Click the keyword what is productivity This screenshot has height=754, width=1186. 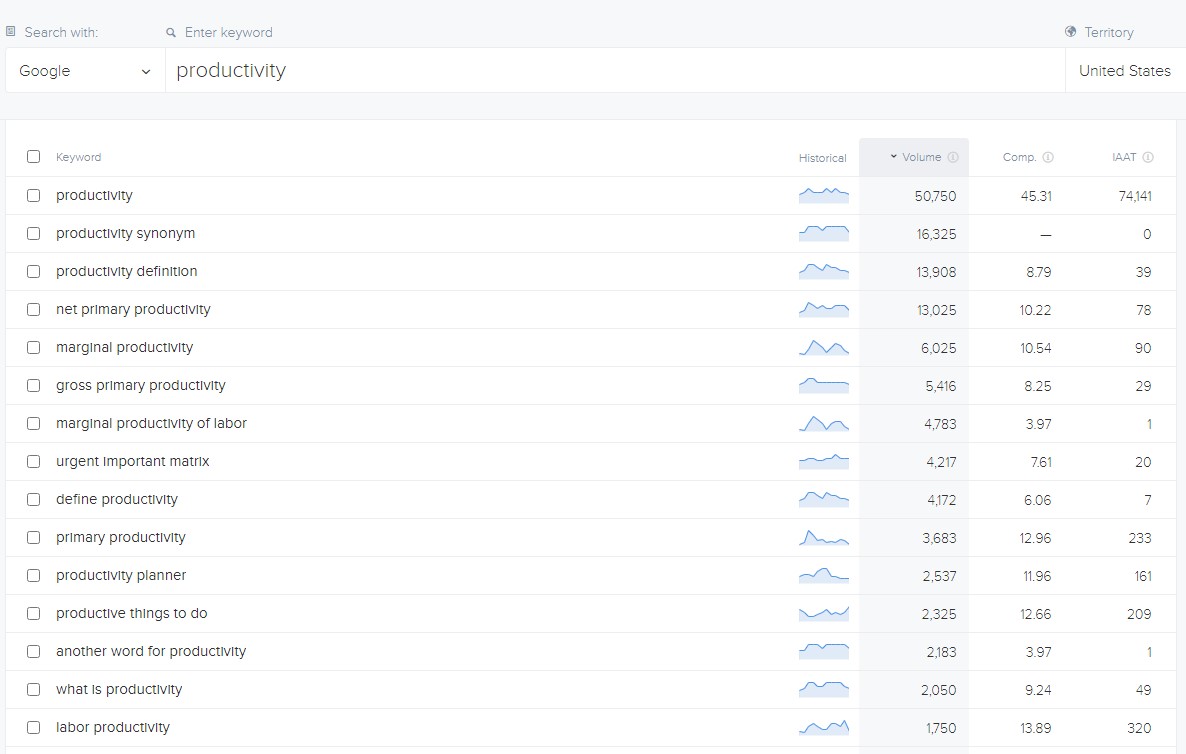click(x=119, y=690)
